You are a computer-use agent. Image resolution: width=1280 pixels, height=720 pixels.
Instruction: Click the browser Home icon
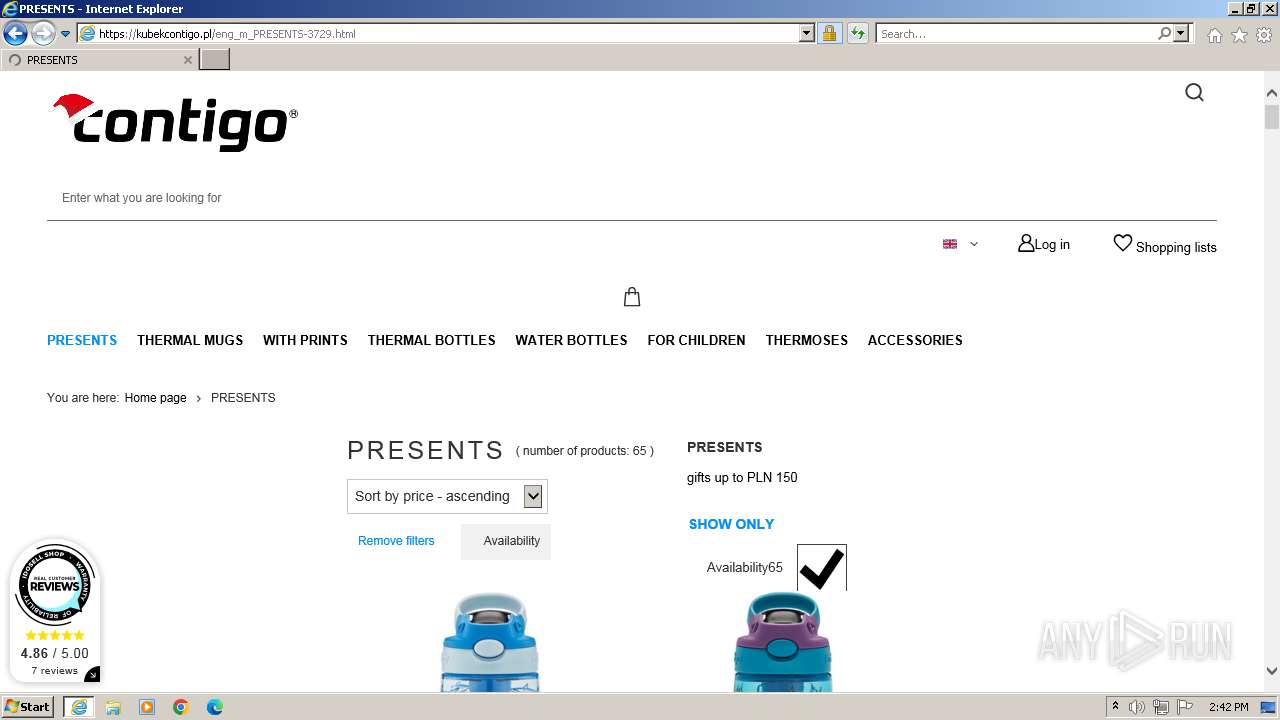[1214, 35]
